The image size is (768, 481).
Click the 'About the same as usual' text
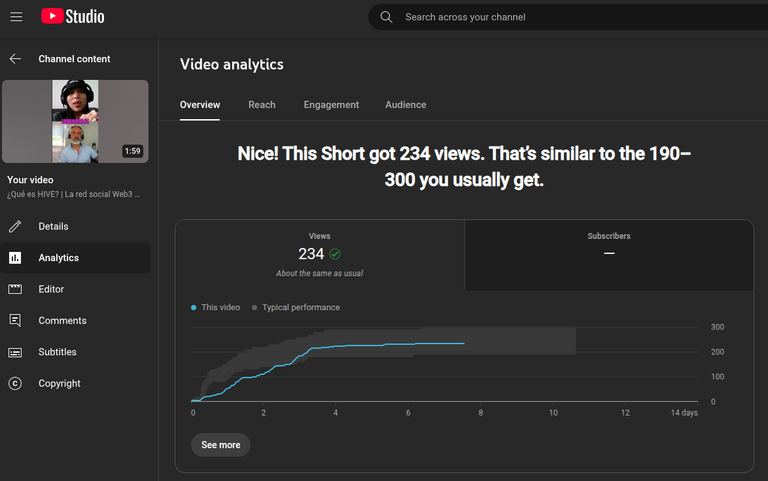coord(319,273)
